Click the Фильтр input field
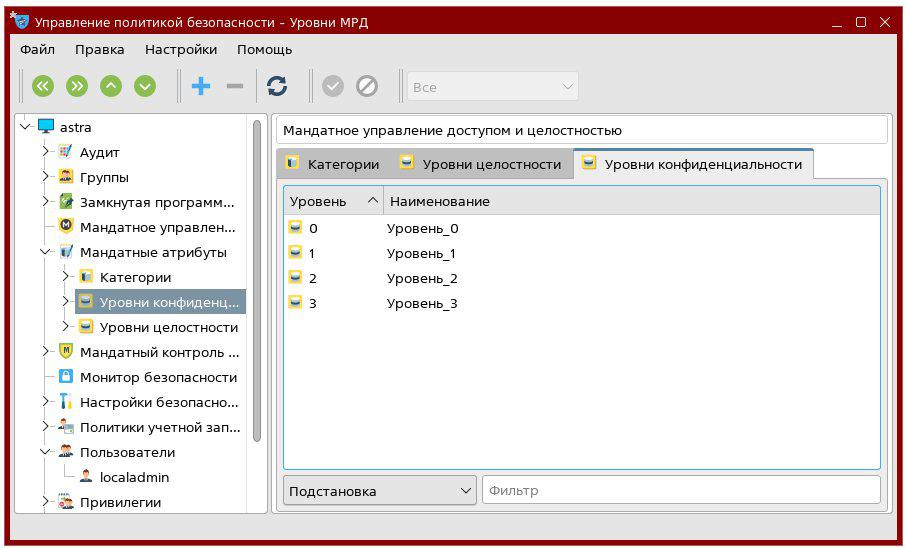The width and height of the screenshot is (905, 548). (680, 490)
